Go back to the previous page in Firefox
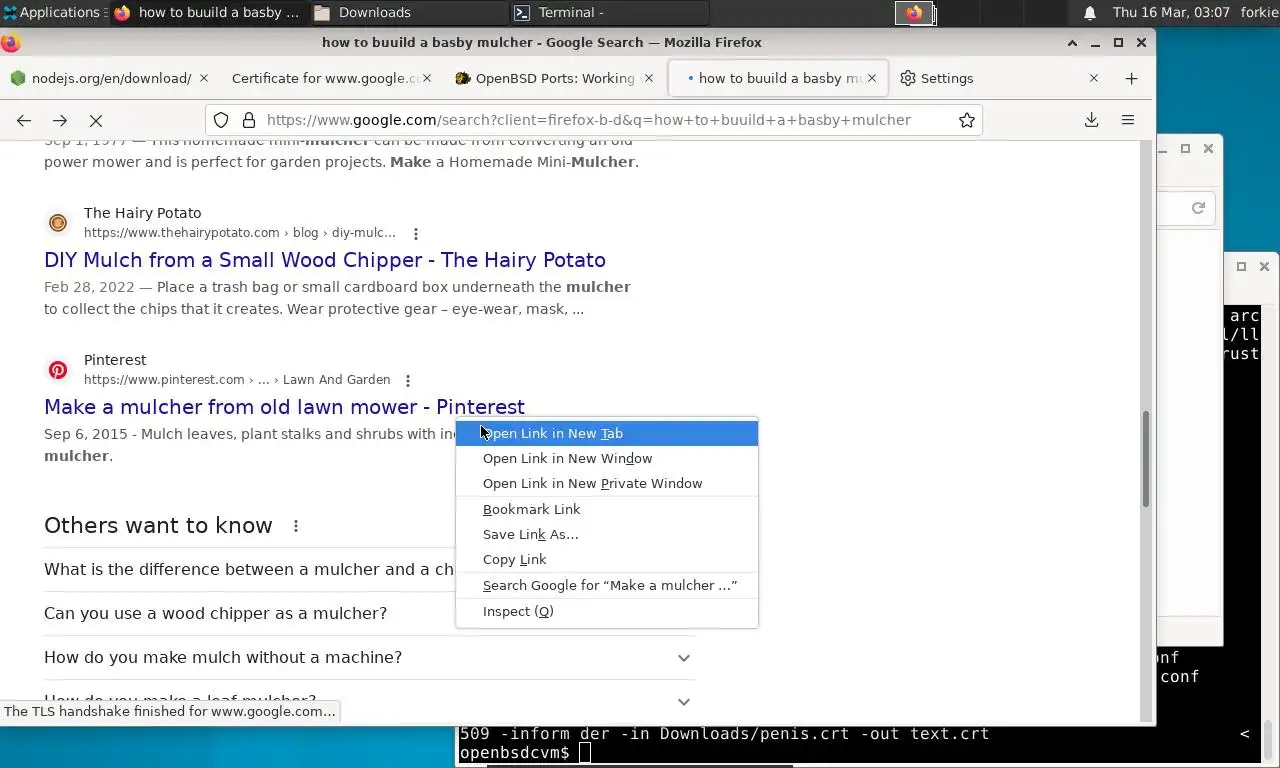The width and height of the screenshot is (1280, 768). coord(24,120)
